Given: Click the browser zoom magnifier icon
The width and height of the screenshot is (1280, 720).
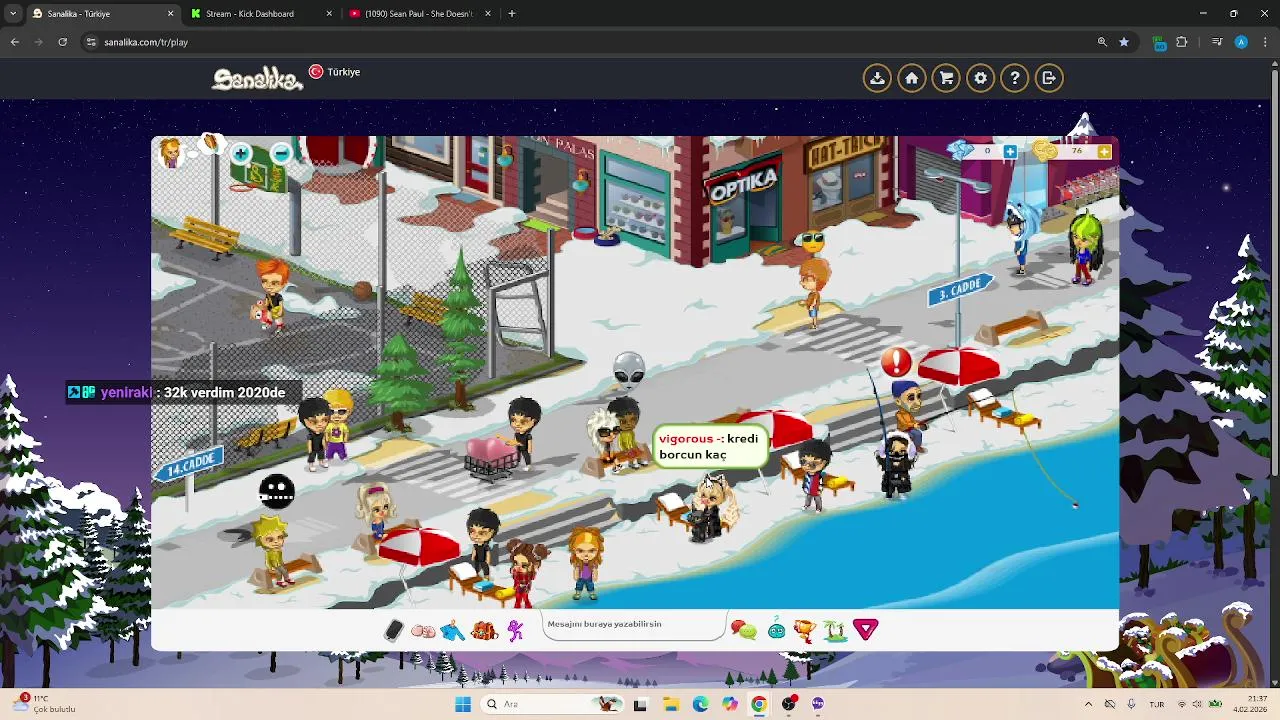Looking at the screenshot, I should [x=1102, y=42].
